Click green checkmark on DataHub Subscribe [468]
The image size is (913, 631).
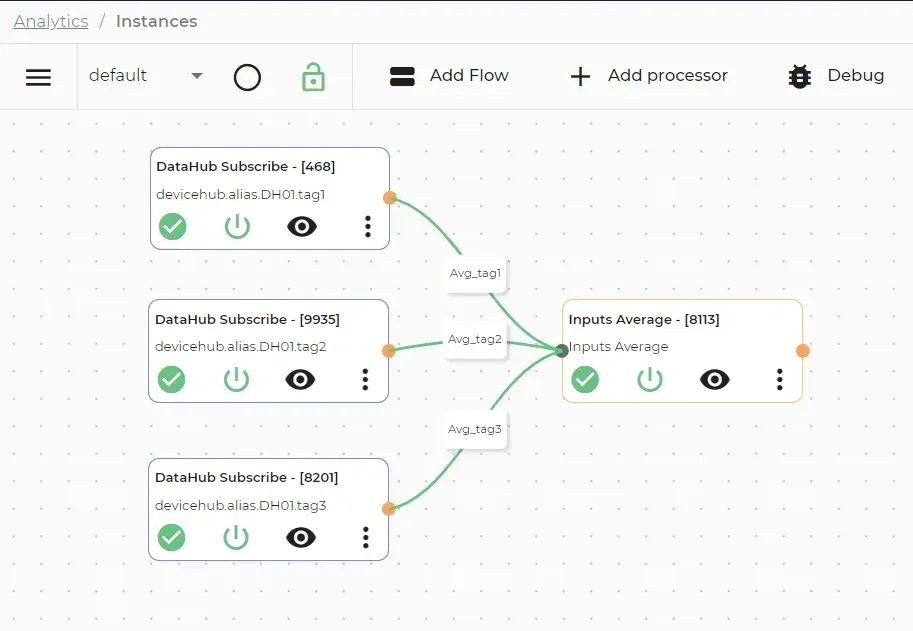tap(173, 226)
